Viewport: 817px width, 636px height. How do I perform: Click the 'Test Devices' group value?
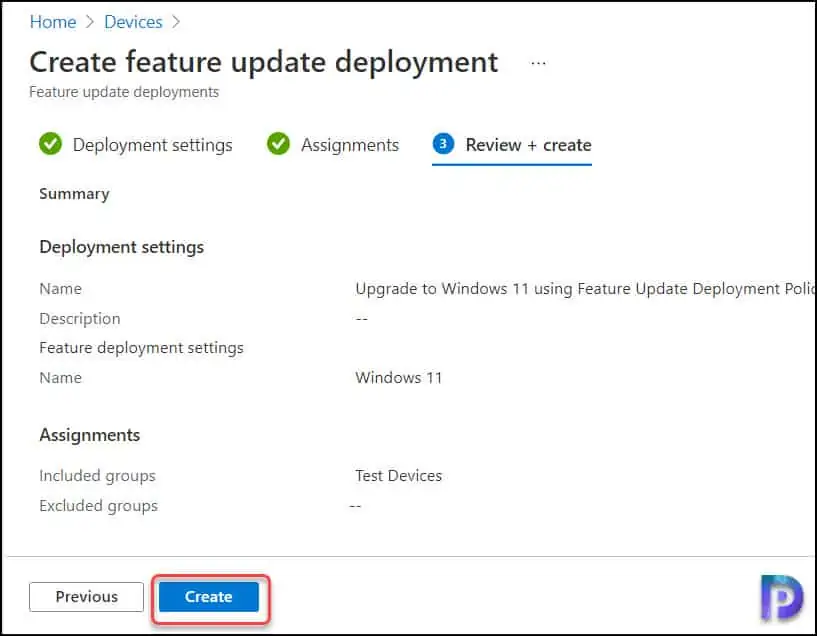[399, 475]
